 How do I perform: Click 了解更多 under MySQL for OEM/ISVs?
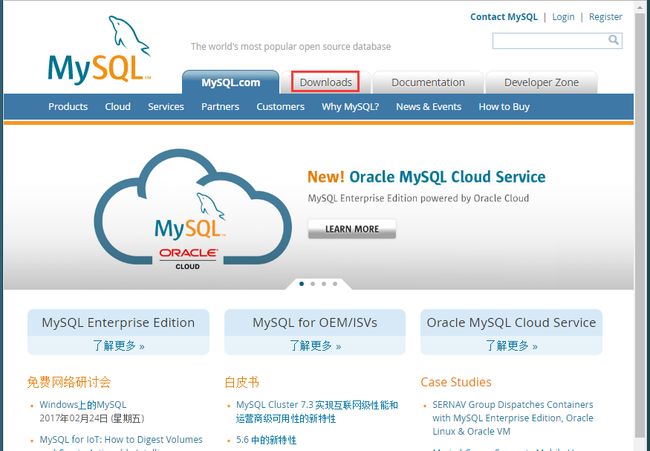click(315, 346)
